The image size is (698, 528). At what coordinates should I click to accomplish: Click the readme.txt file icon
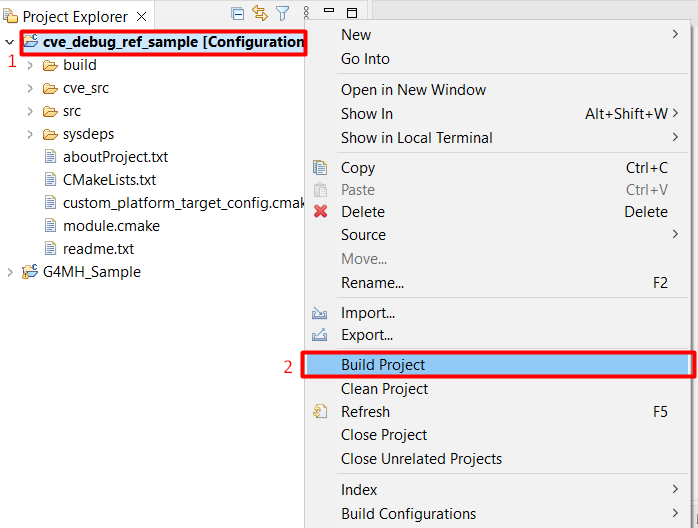[x=51, y=249]
